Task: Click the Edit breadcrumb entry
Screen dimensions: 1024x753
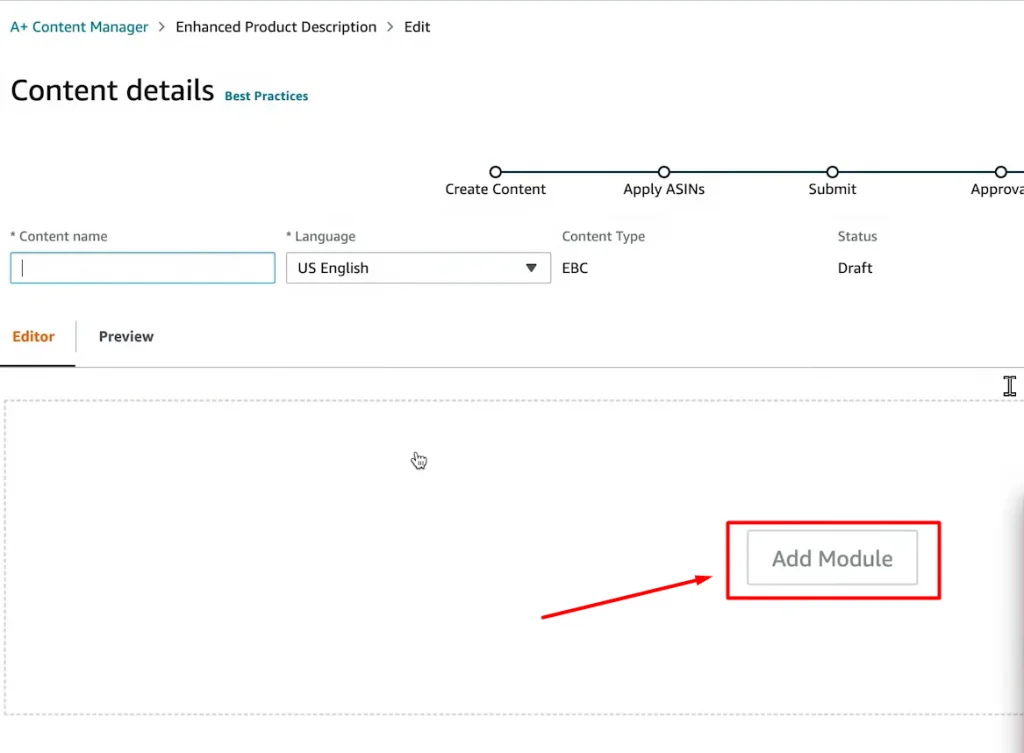Action: (x=417, y=27)
